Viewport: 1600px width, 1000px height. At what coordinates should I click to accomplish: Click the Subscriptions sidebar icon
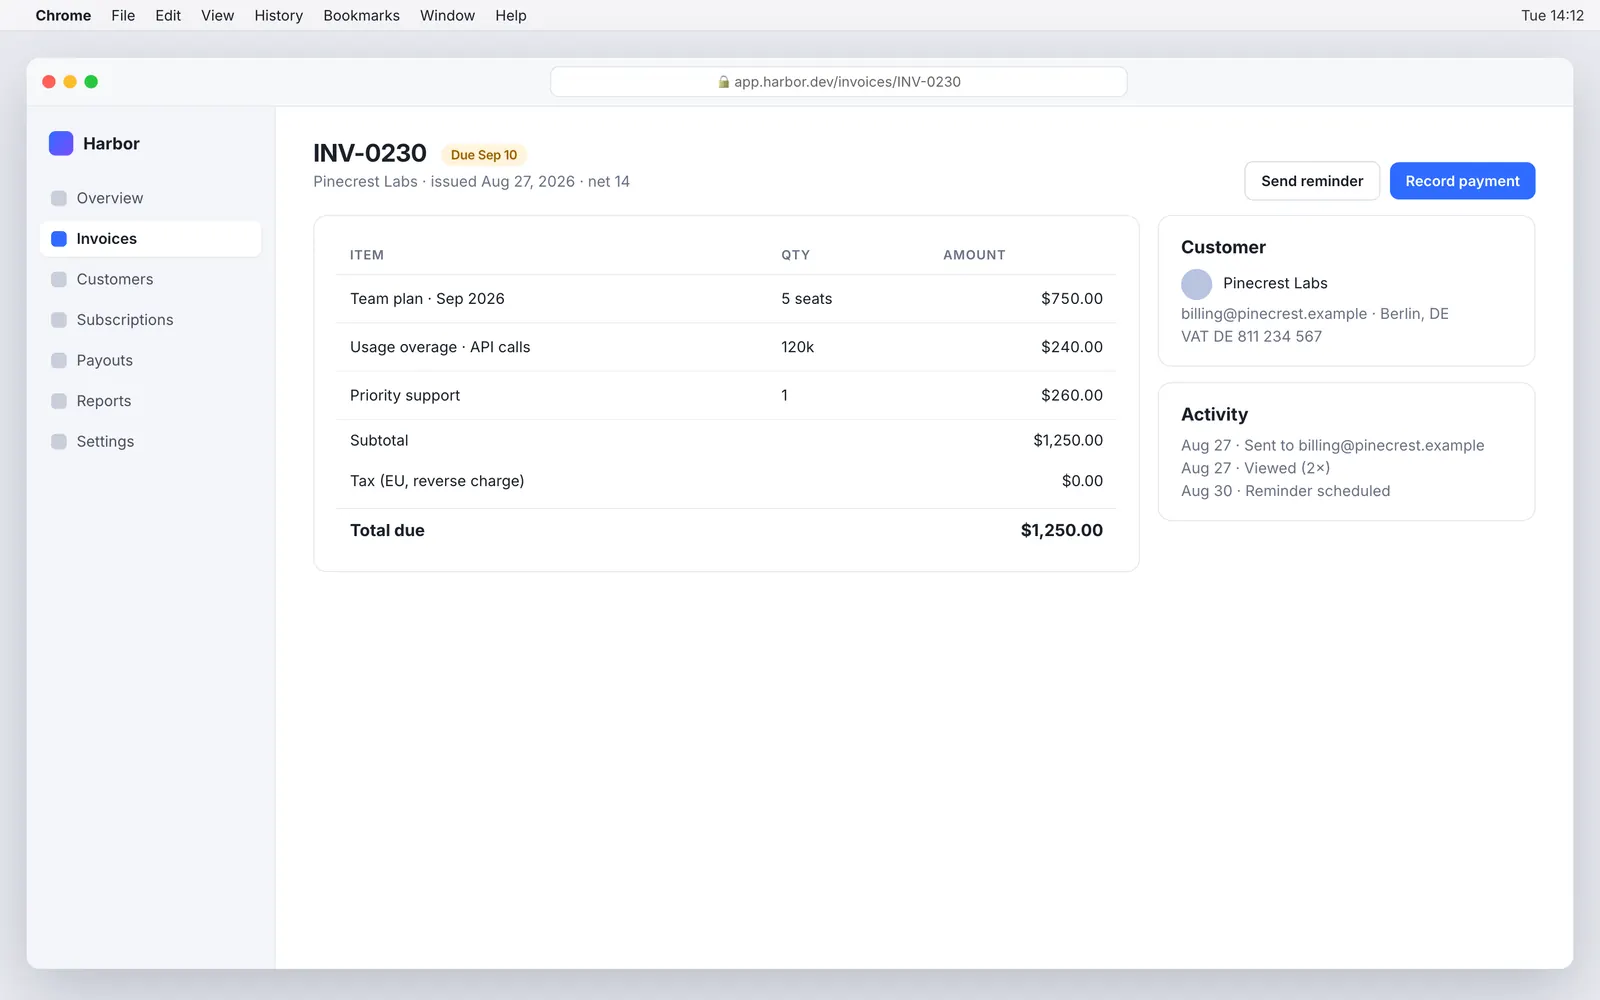pos(59,320)
